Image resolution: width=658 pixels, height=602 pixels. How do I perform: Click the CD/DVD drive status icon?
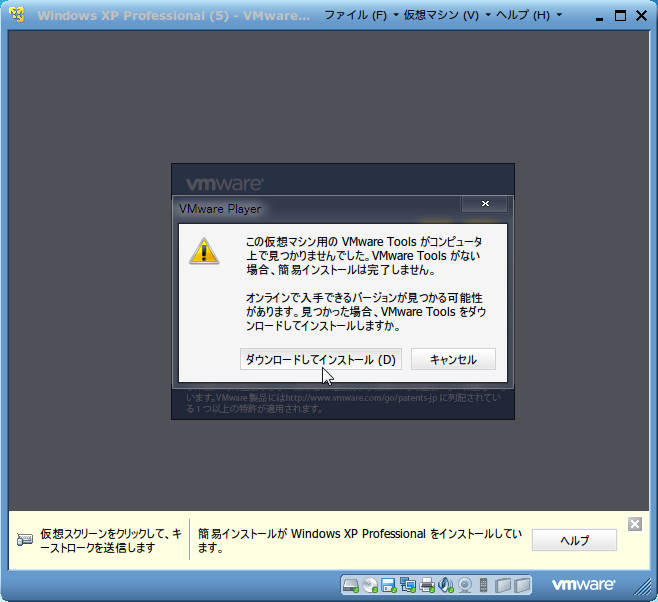coord(370,585)
